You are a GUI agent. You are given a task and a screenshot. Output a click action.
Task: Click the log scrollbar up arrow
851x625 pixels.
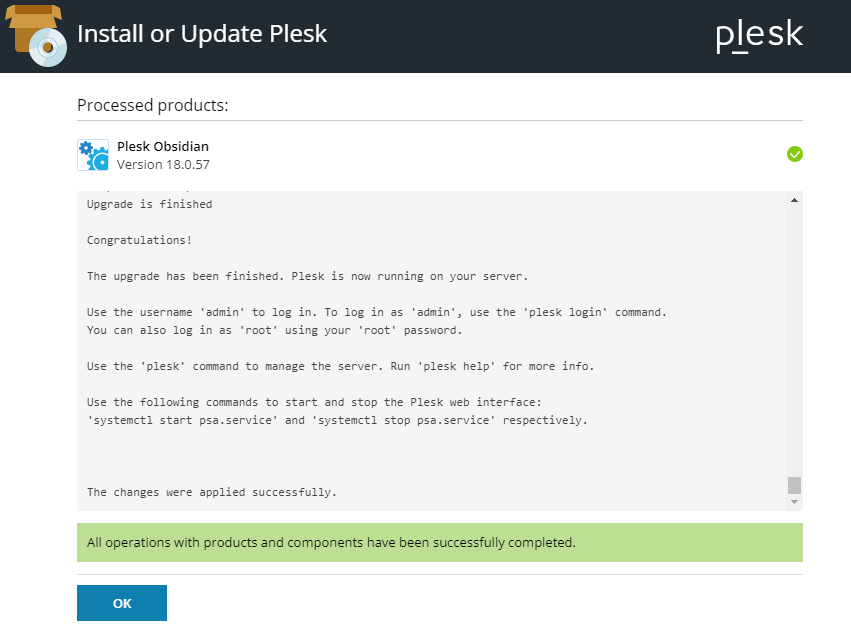pyautogui.click(x=794, y=200)
